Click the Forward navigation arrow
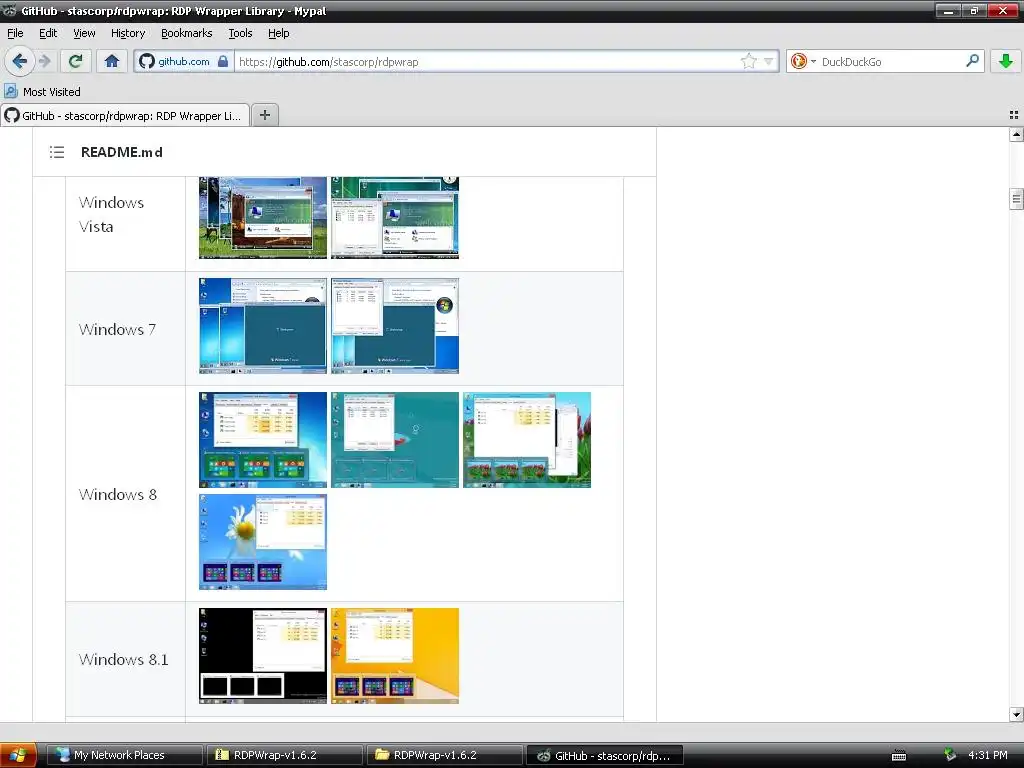This screenshot has height=768, width=1024. [45, 61]
